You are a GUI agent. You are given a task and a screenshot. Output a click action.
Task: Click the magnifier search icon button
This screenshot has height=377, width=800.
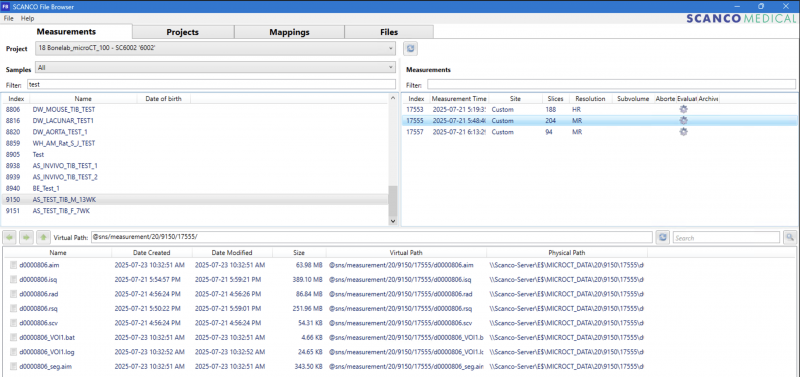pyautogui.click(x=790, y=237)
